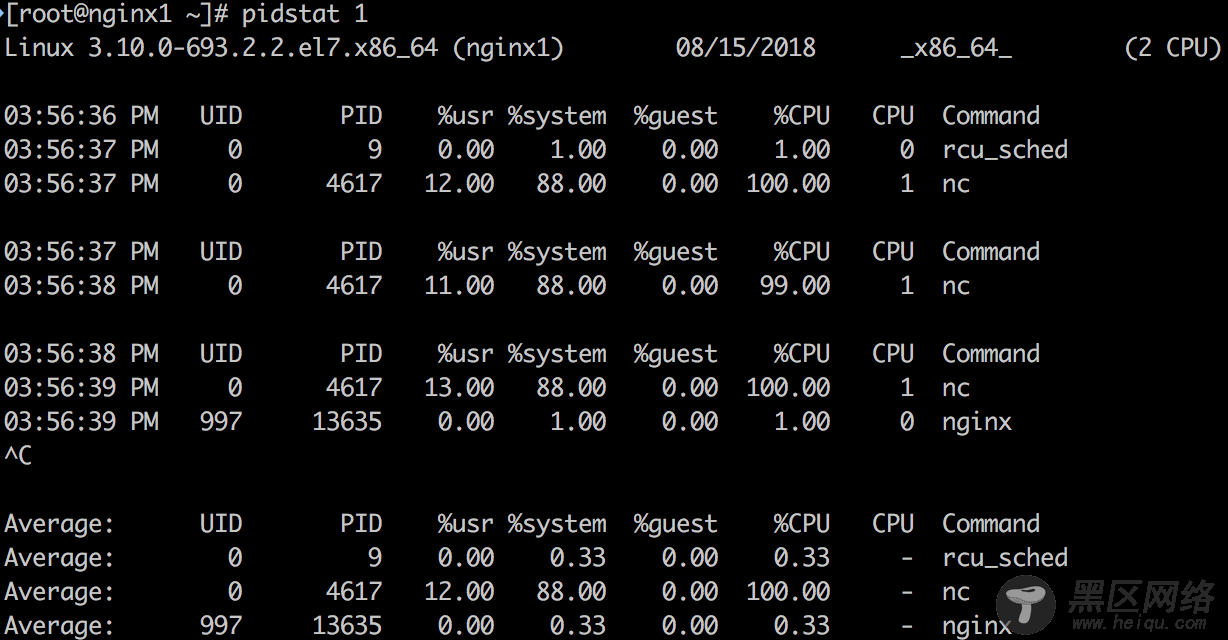Click the _x86_64_ architecture label
The image size is (1228, 640).
pos(956,48)
